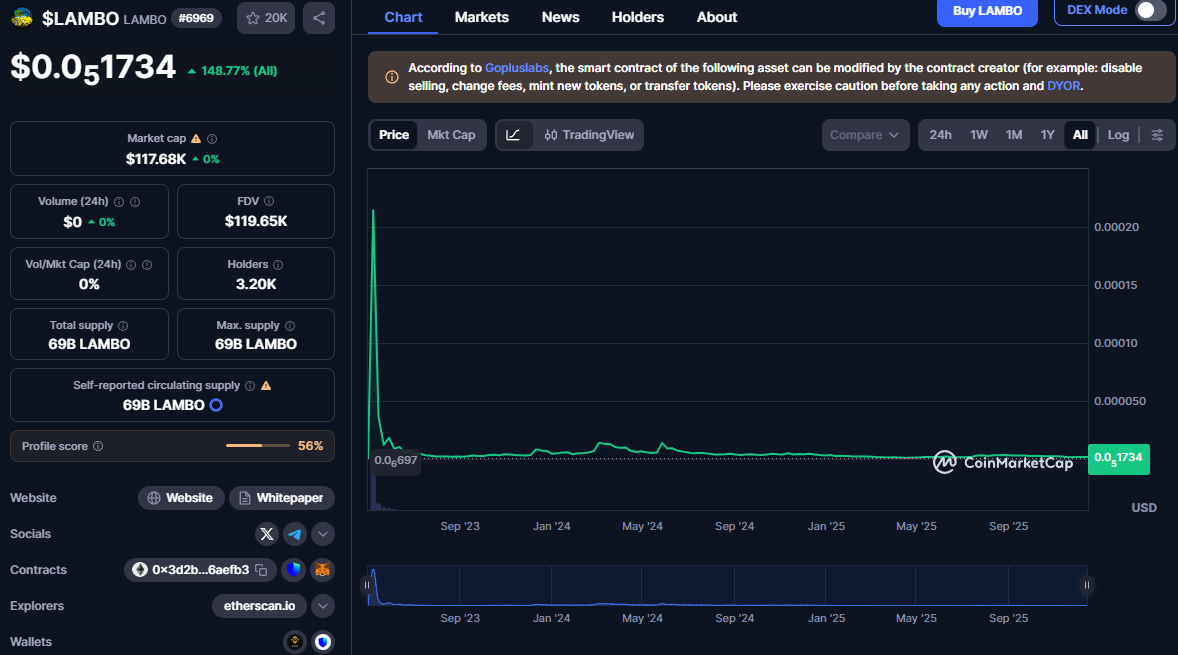
Task: Open the Holders tab
Action: click(637, 17)
